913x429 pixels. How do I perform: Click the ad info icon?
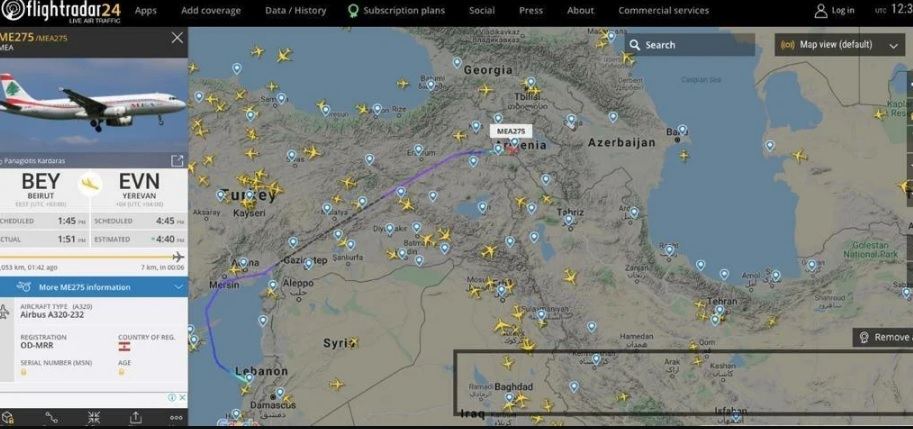tap(172, 398)
